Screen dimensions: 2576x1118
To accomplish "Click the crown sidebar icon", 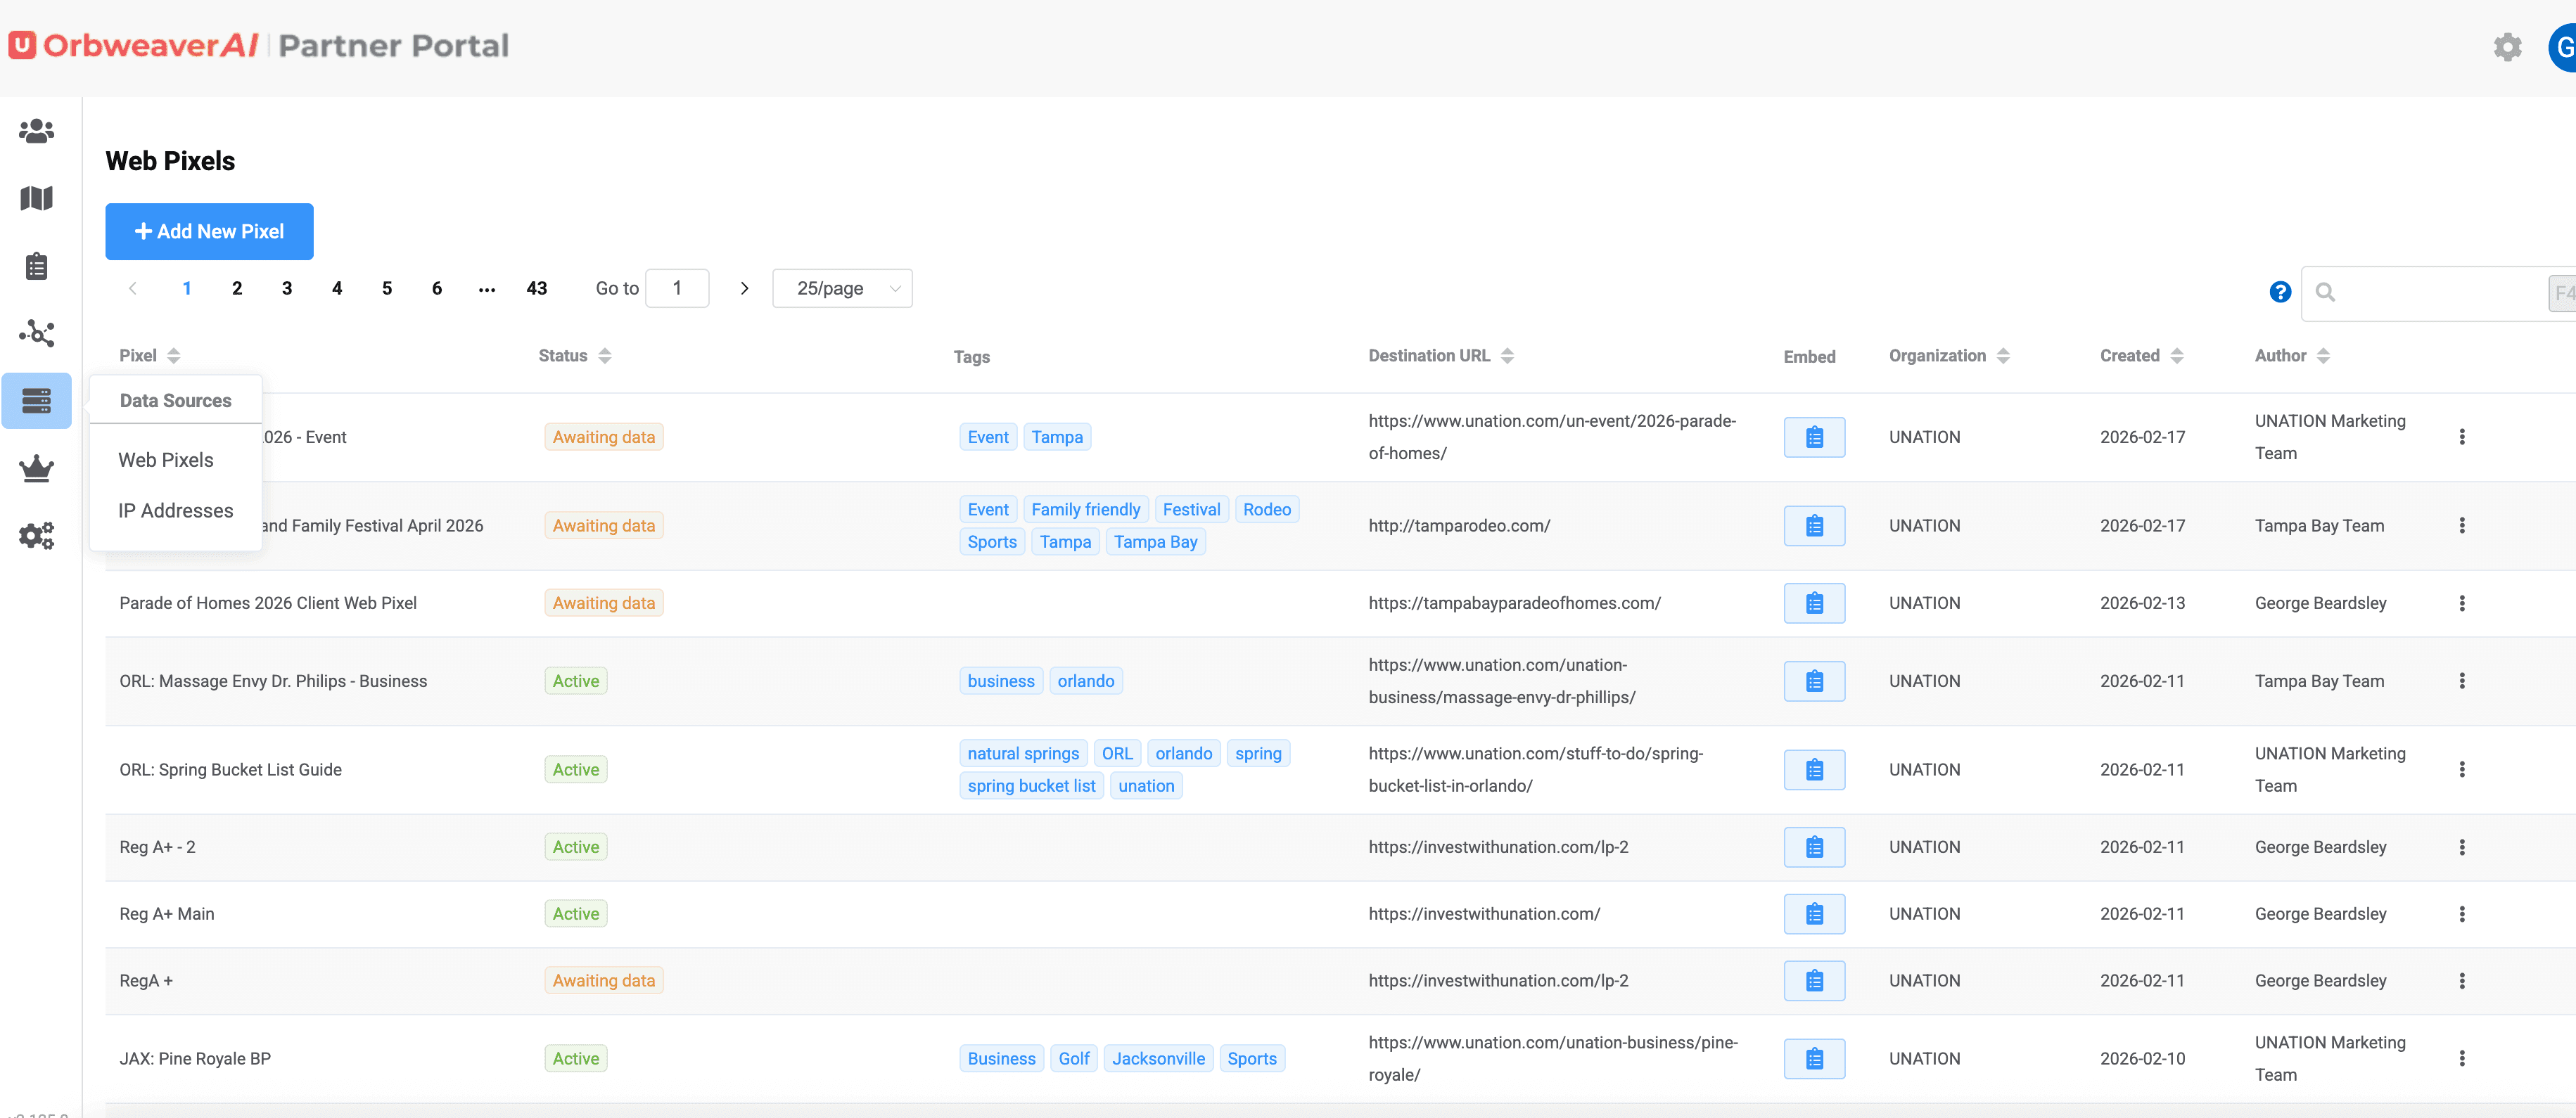I will (36, 468).
